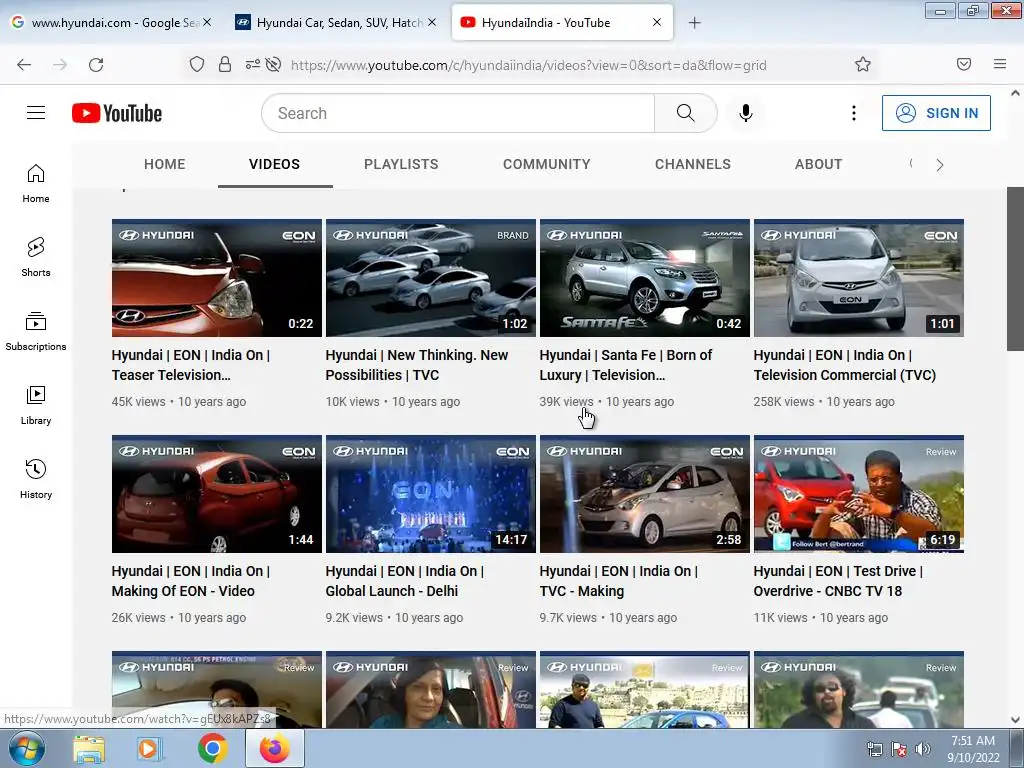Click the site security padlock icon
The image size is (1024, 768).
pyautogui.click(x=225, y=64)
